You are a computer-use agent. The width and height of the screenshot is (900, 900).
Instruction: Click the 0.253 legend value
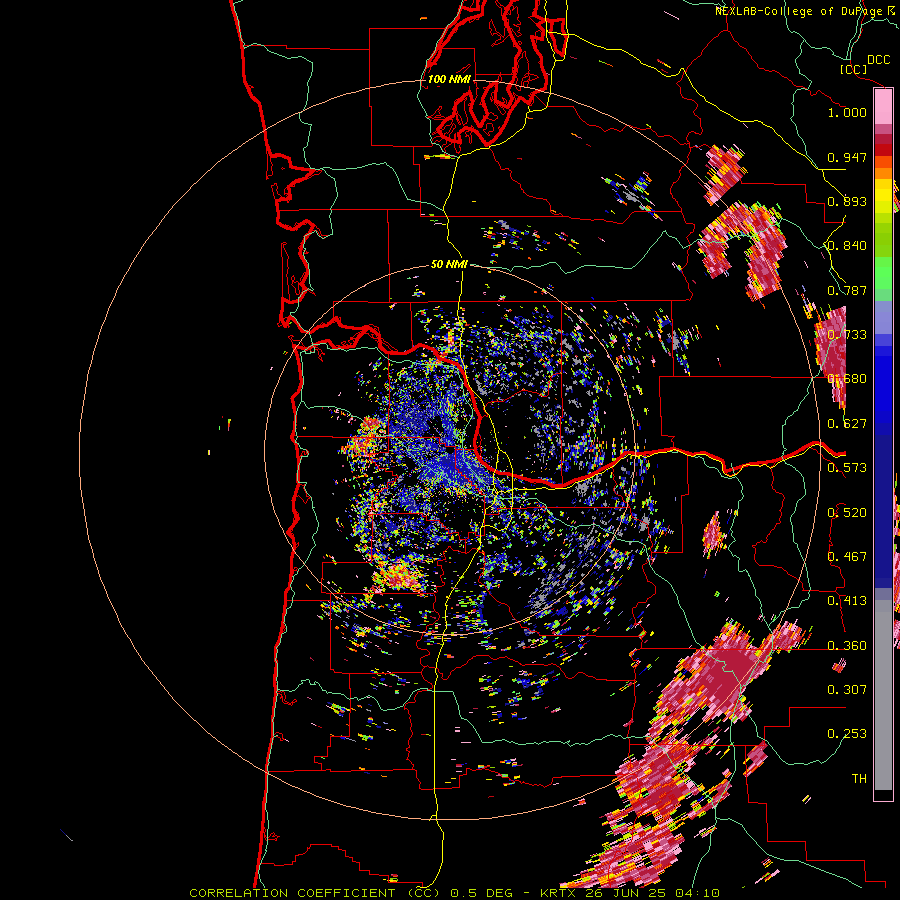pos(847,734)
